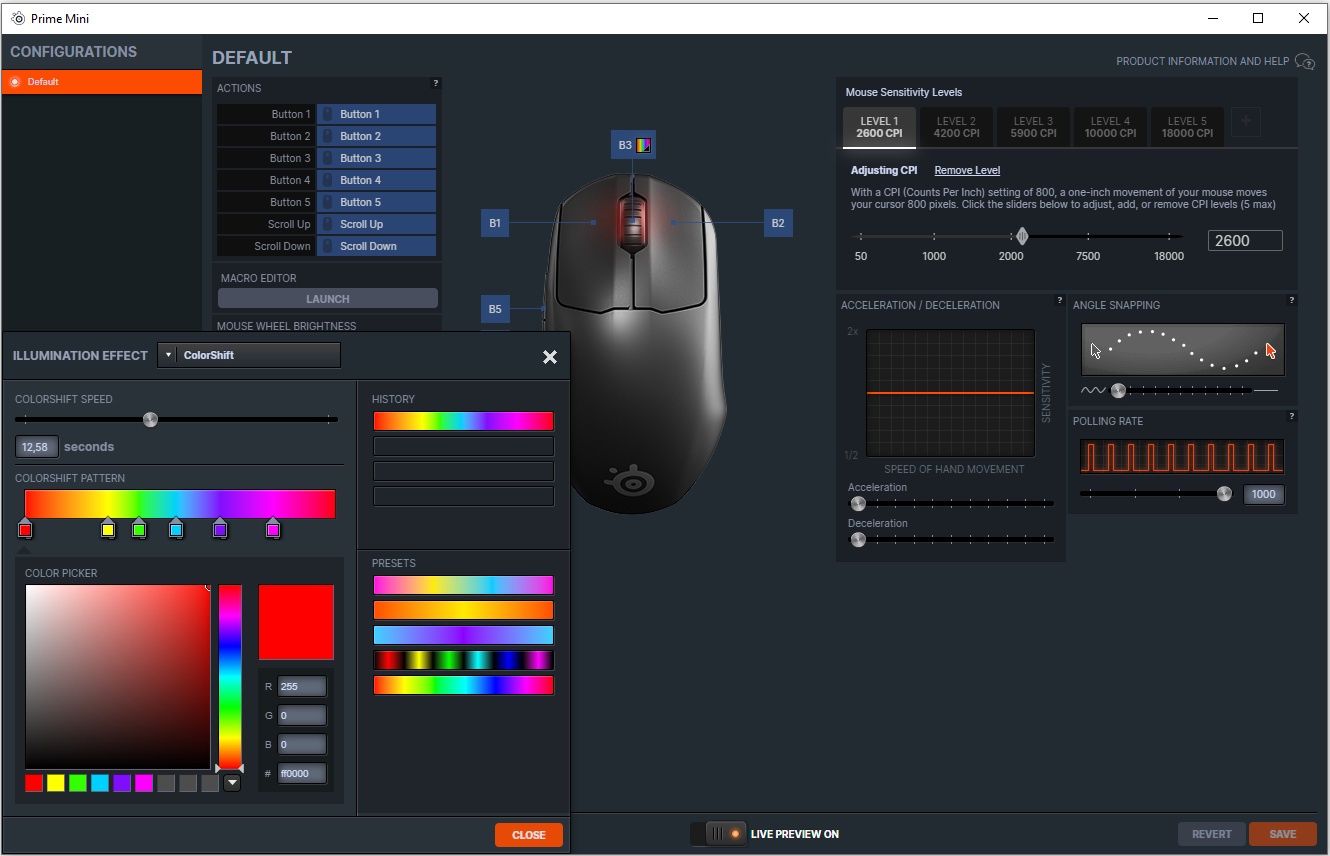Open the Button 1 action dropdown
The width and height of the screenshot is (1330, 856).
pyautogui.click(x=376, y=114)
